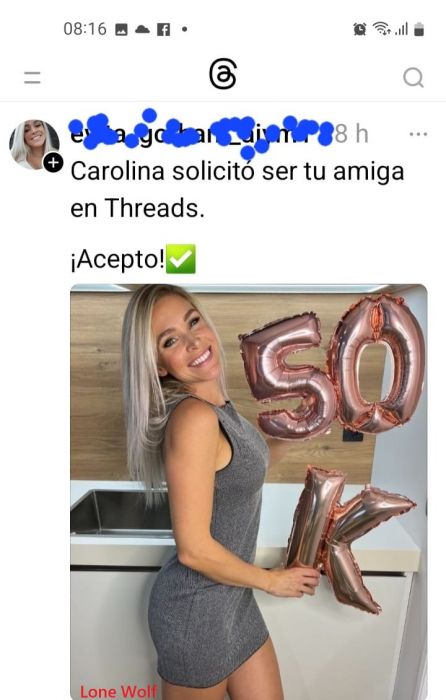The width and height of the screenshot is (446, 700).
Task: Open search with the magnifier icon
Action: (413, 78)
